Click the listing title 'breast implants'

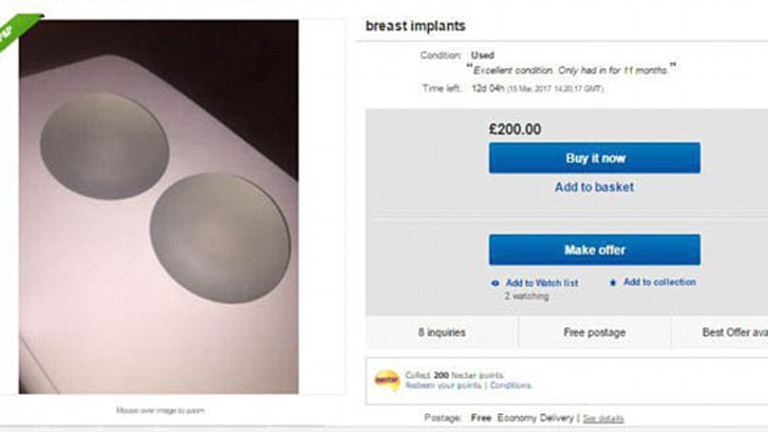click(x=415, y=25)
